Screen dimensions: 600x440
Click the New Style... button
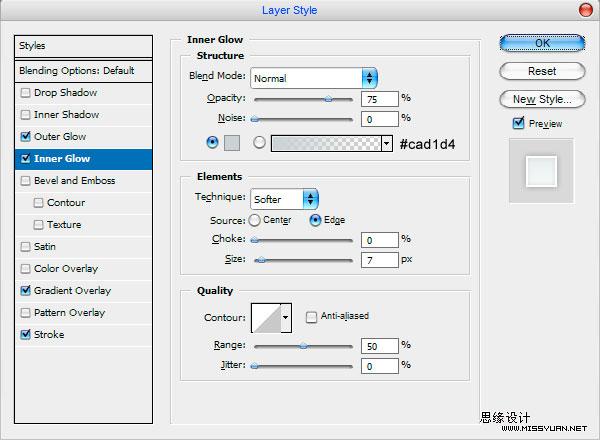click(x=542, y=99)
